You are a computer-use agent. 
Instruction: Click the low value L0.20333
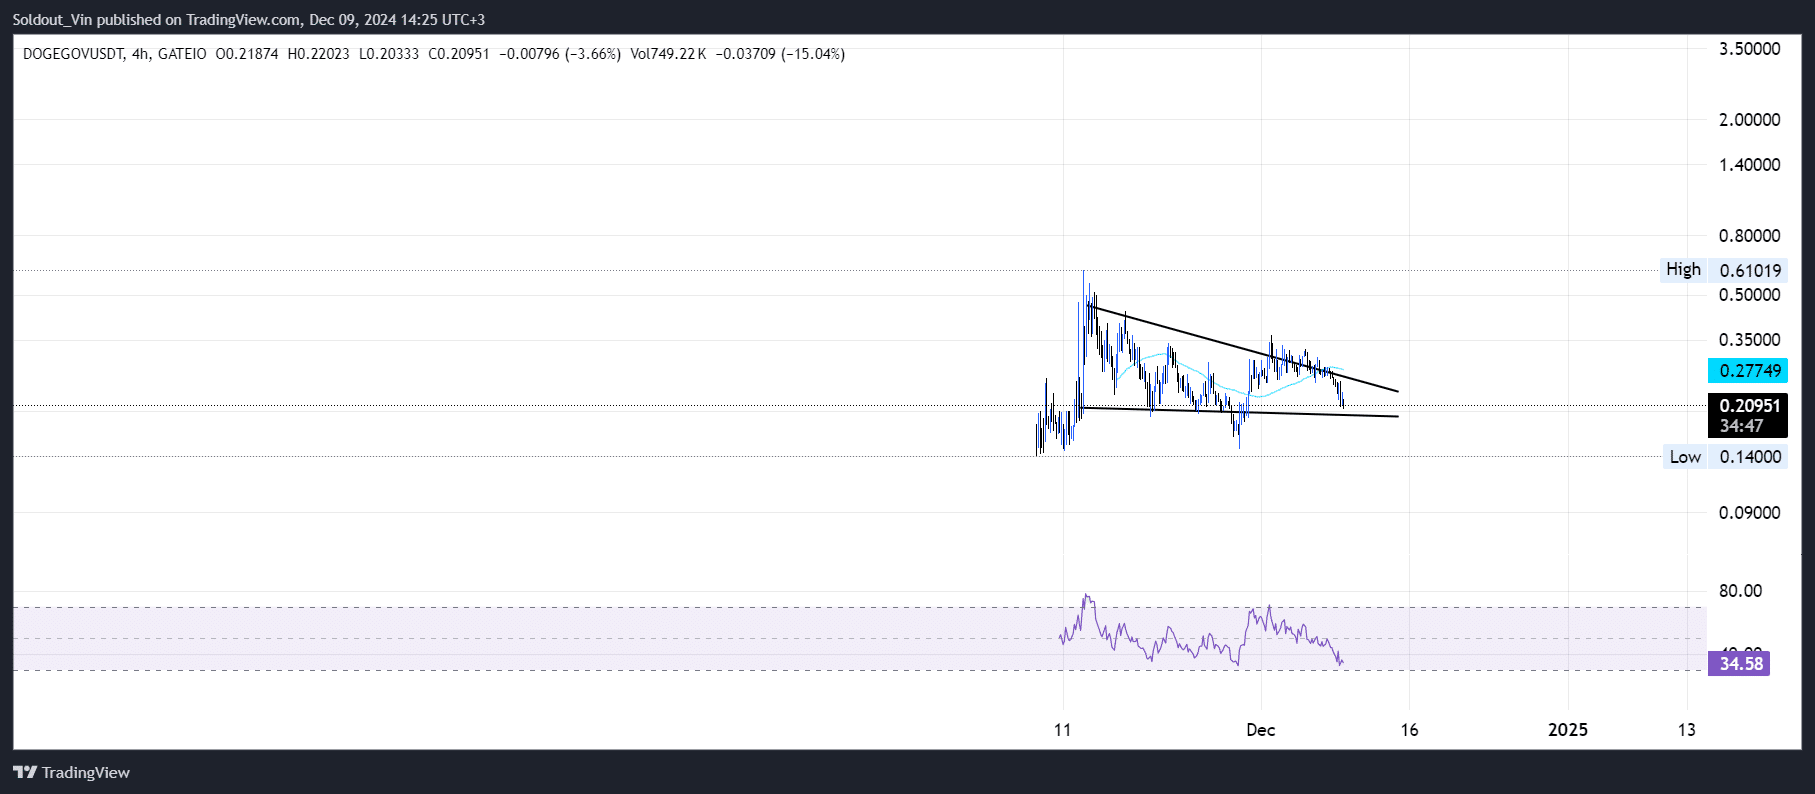point(389,54)
